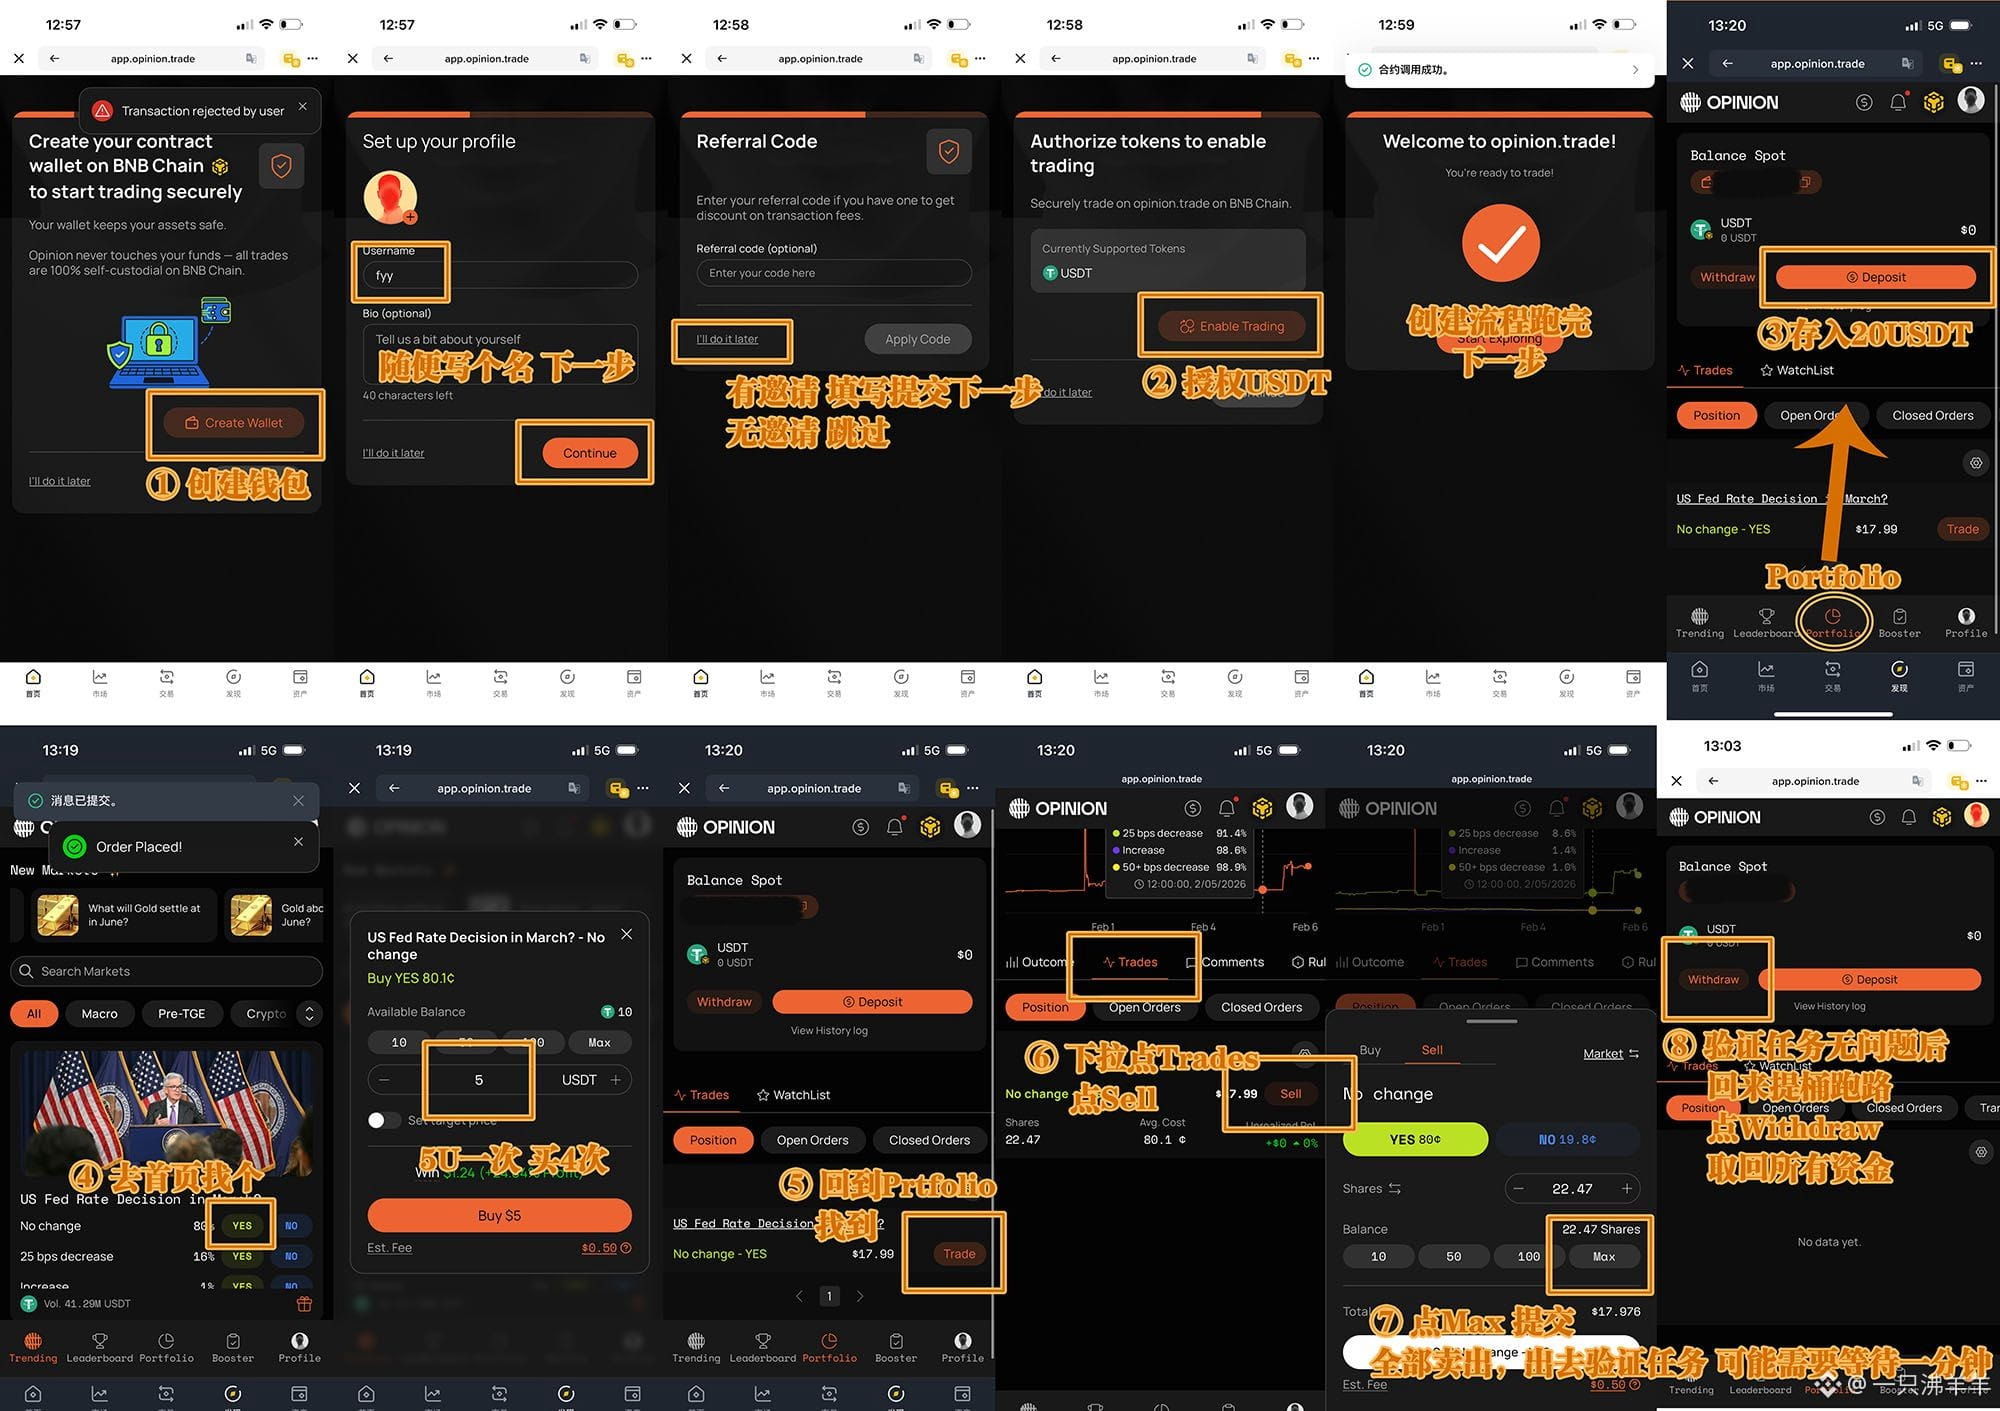The height and width of the screenshot is (1411, 2000).
Task: Open the user avatar in top-right portfolio screenshot header
Action: coord(1971,100)
